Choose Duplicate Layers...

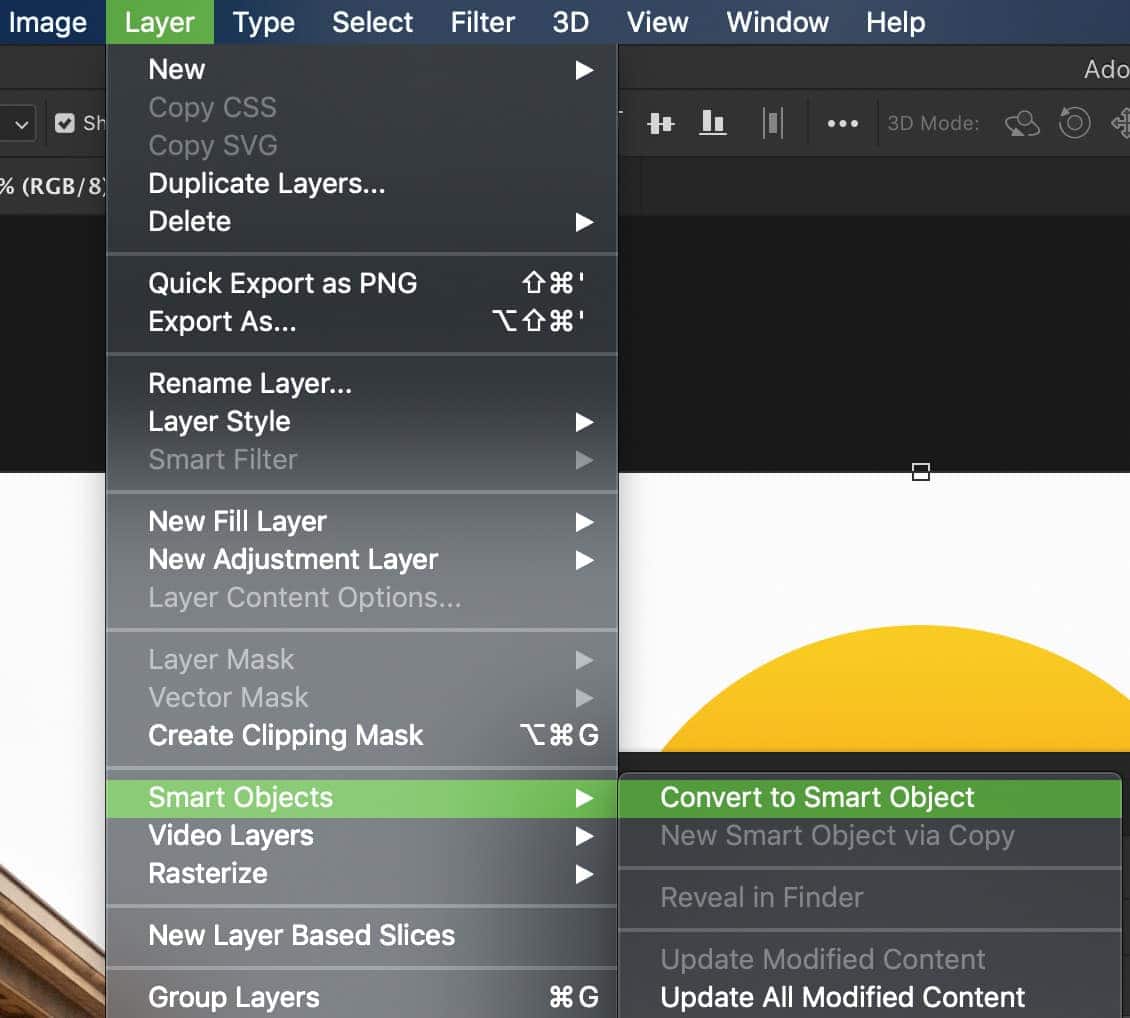pyautogui.click(x=362, y=184)
